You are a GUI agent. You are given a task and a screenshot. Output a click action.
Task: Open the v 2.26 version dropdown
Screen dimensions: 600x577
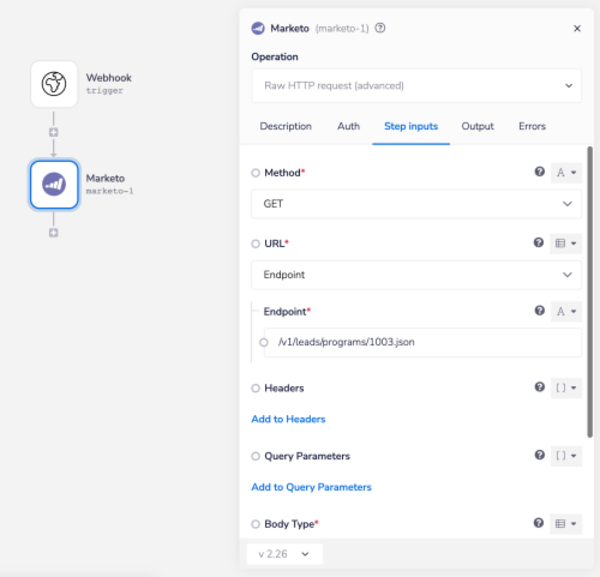pos(284,554)
